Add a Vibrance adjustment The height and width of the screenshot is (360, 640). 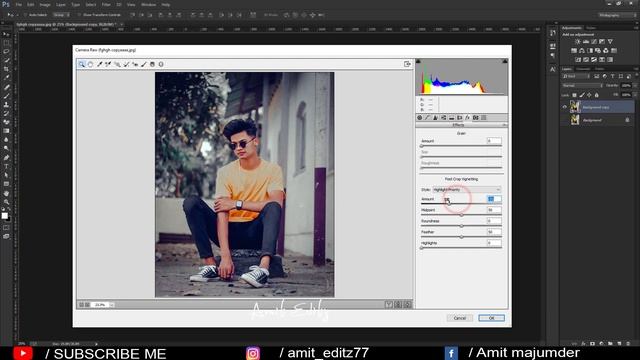[610, 42]
